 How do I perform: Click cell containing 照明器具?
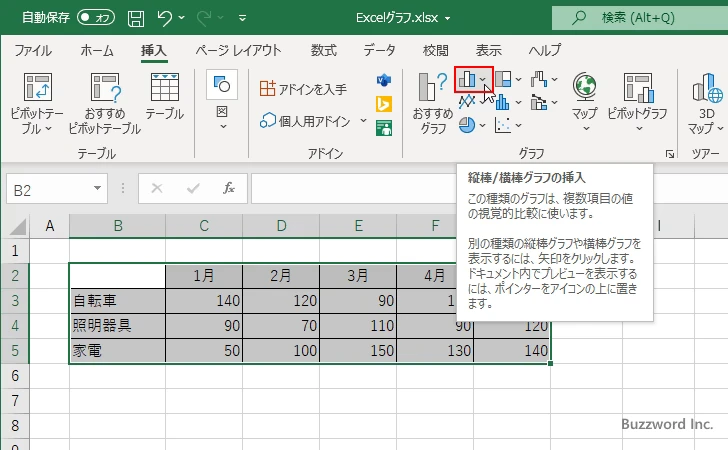click(x=117, y=326)
